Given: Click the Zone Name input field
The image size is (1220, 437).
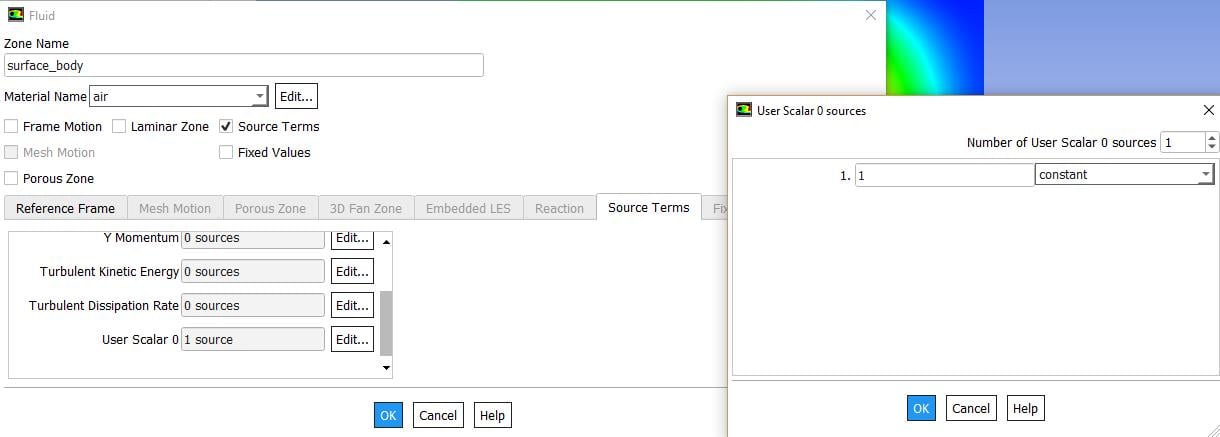Looking at the screenshot, I should (244, 65).
